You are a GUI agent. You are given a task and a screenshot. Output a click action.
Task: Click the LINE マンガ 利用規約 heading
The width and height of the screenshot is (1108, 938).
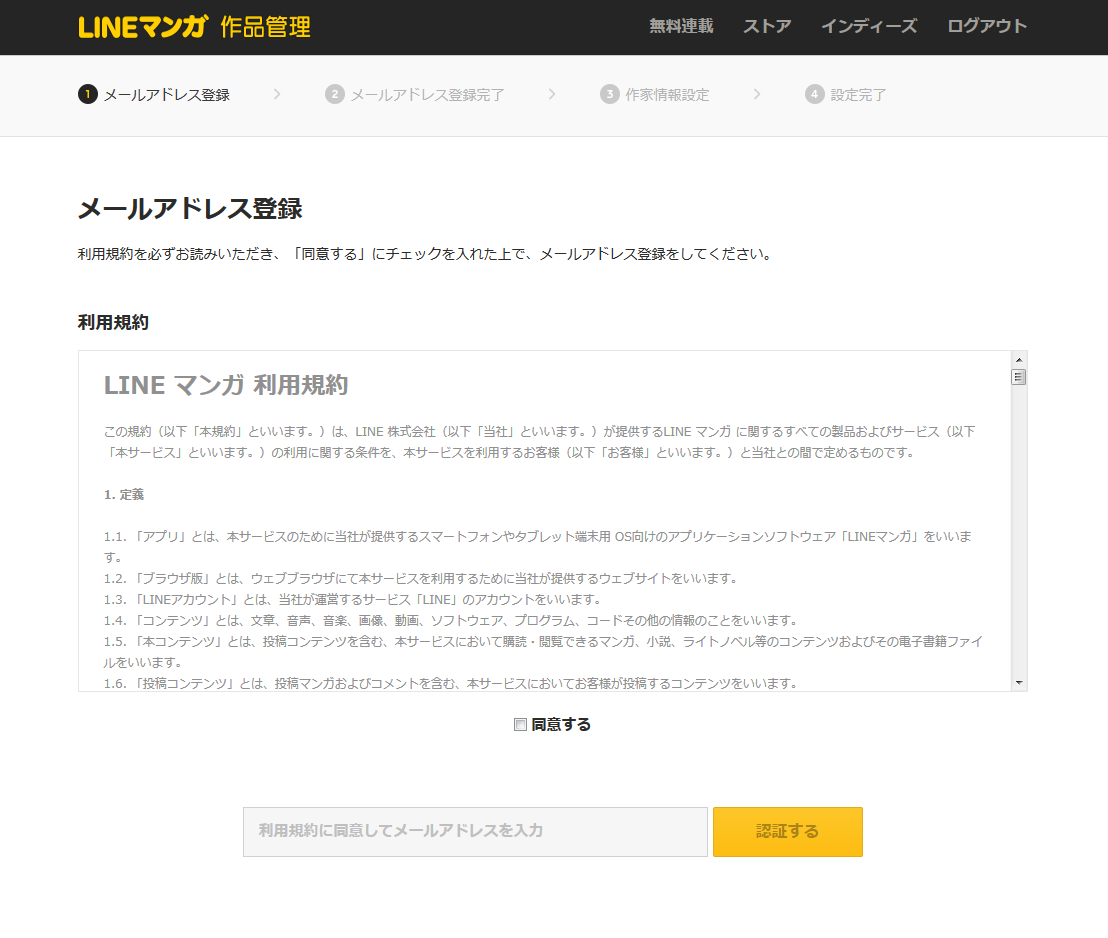coord(226,385)
